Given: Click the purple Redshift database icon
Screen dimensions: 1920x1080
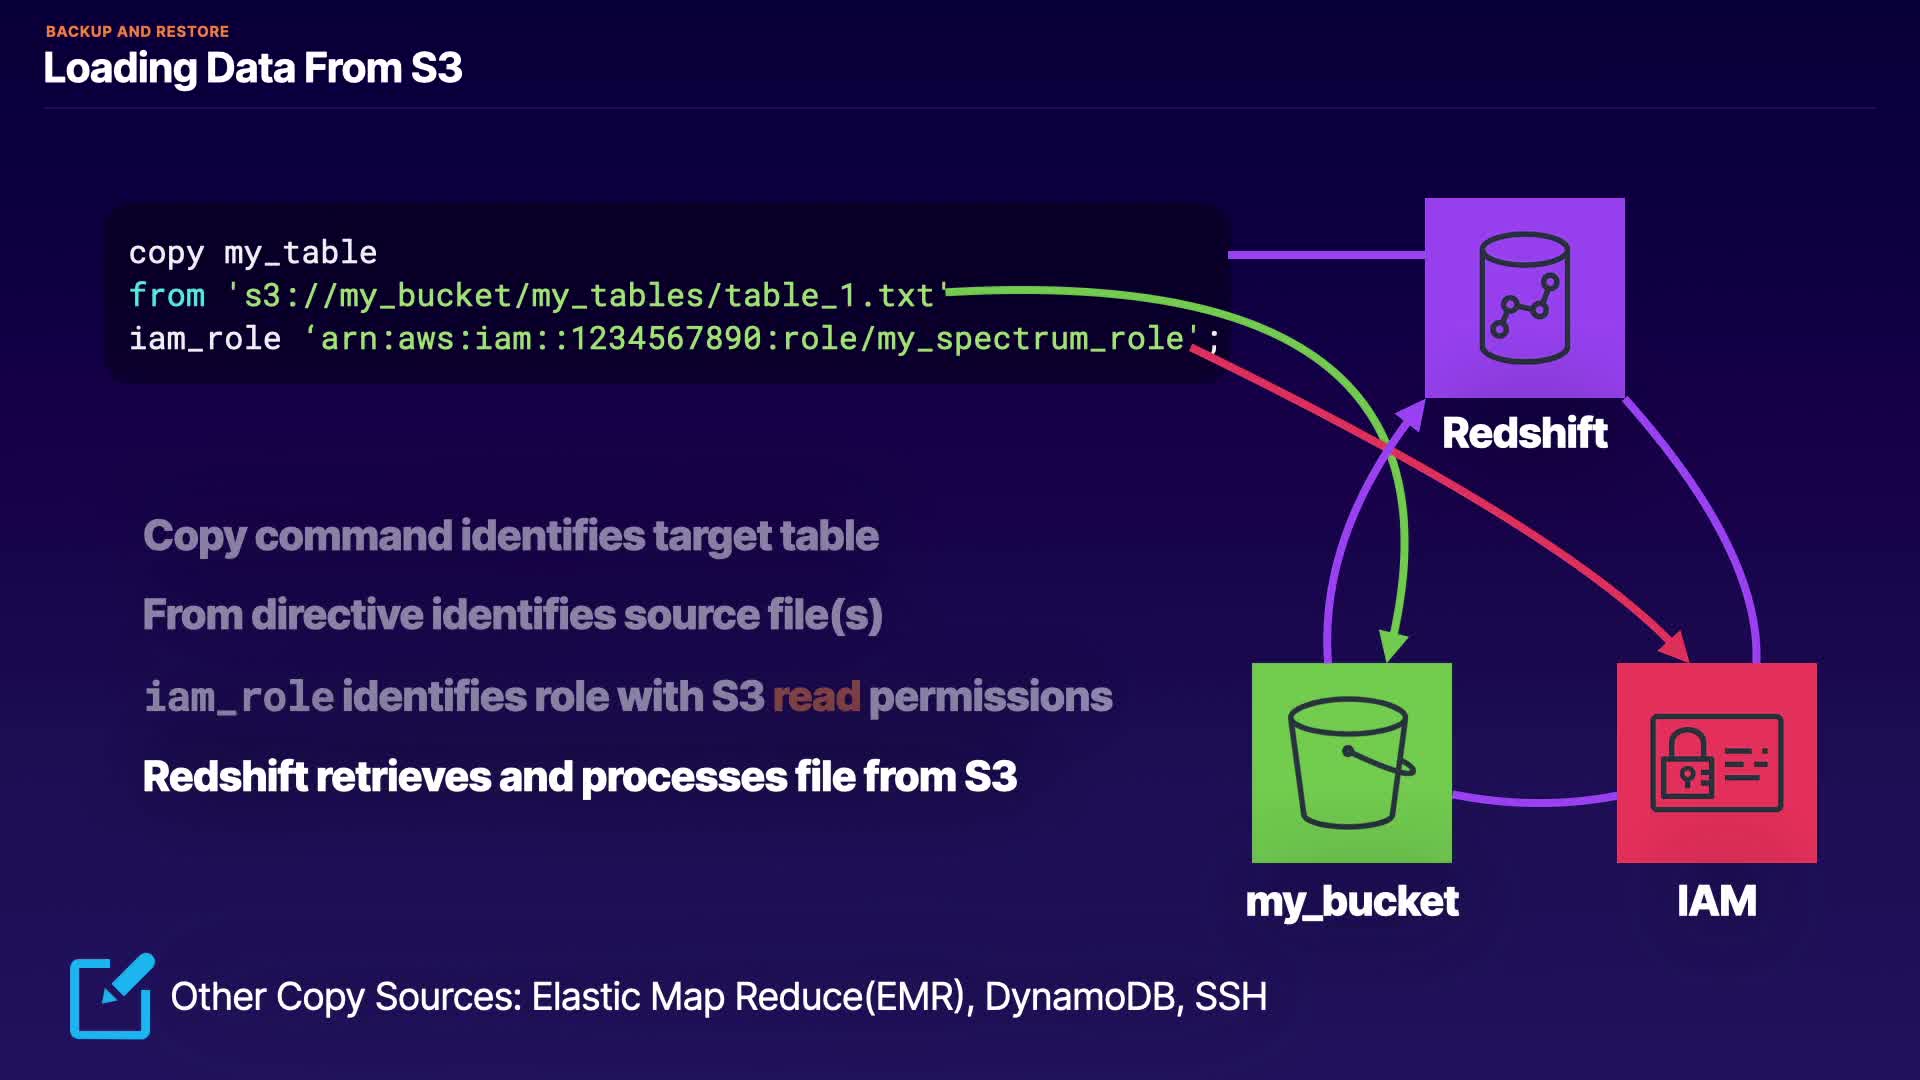Looking at the screenshot, I should pyautogui.click(x=1524, y=298).
